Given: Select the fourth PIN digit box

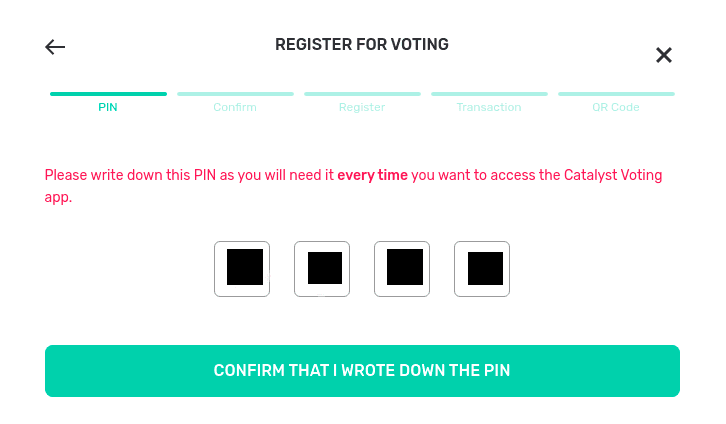Looking at the screenshot, I should coord(482,269).
